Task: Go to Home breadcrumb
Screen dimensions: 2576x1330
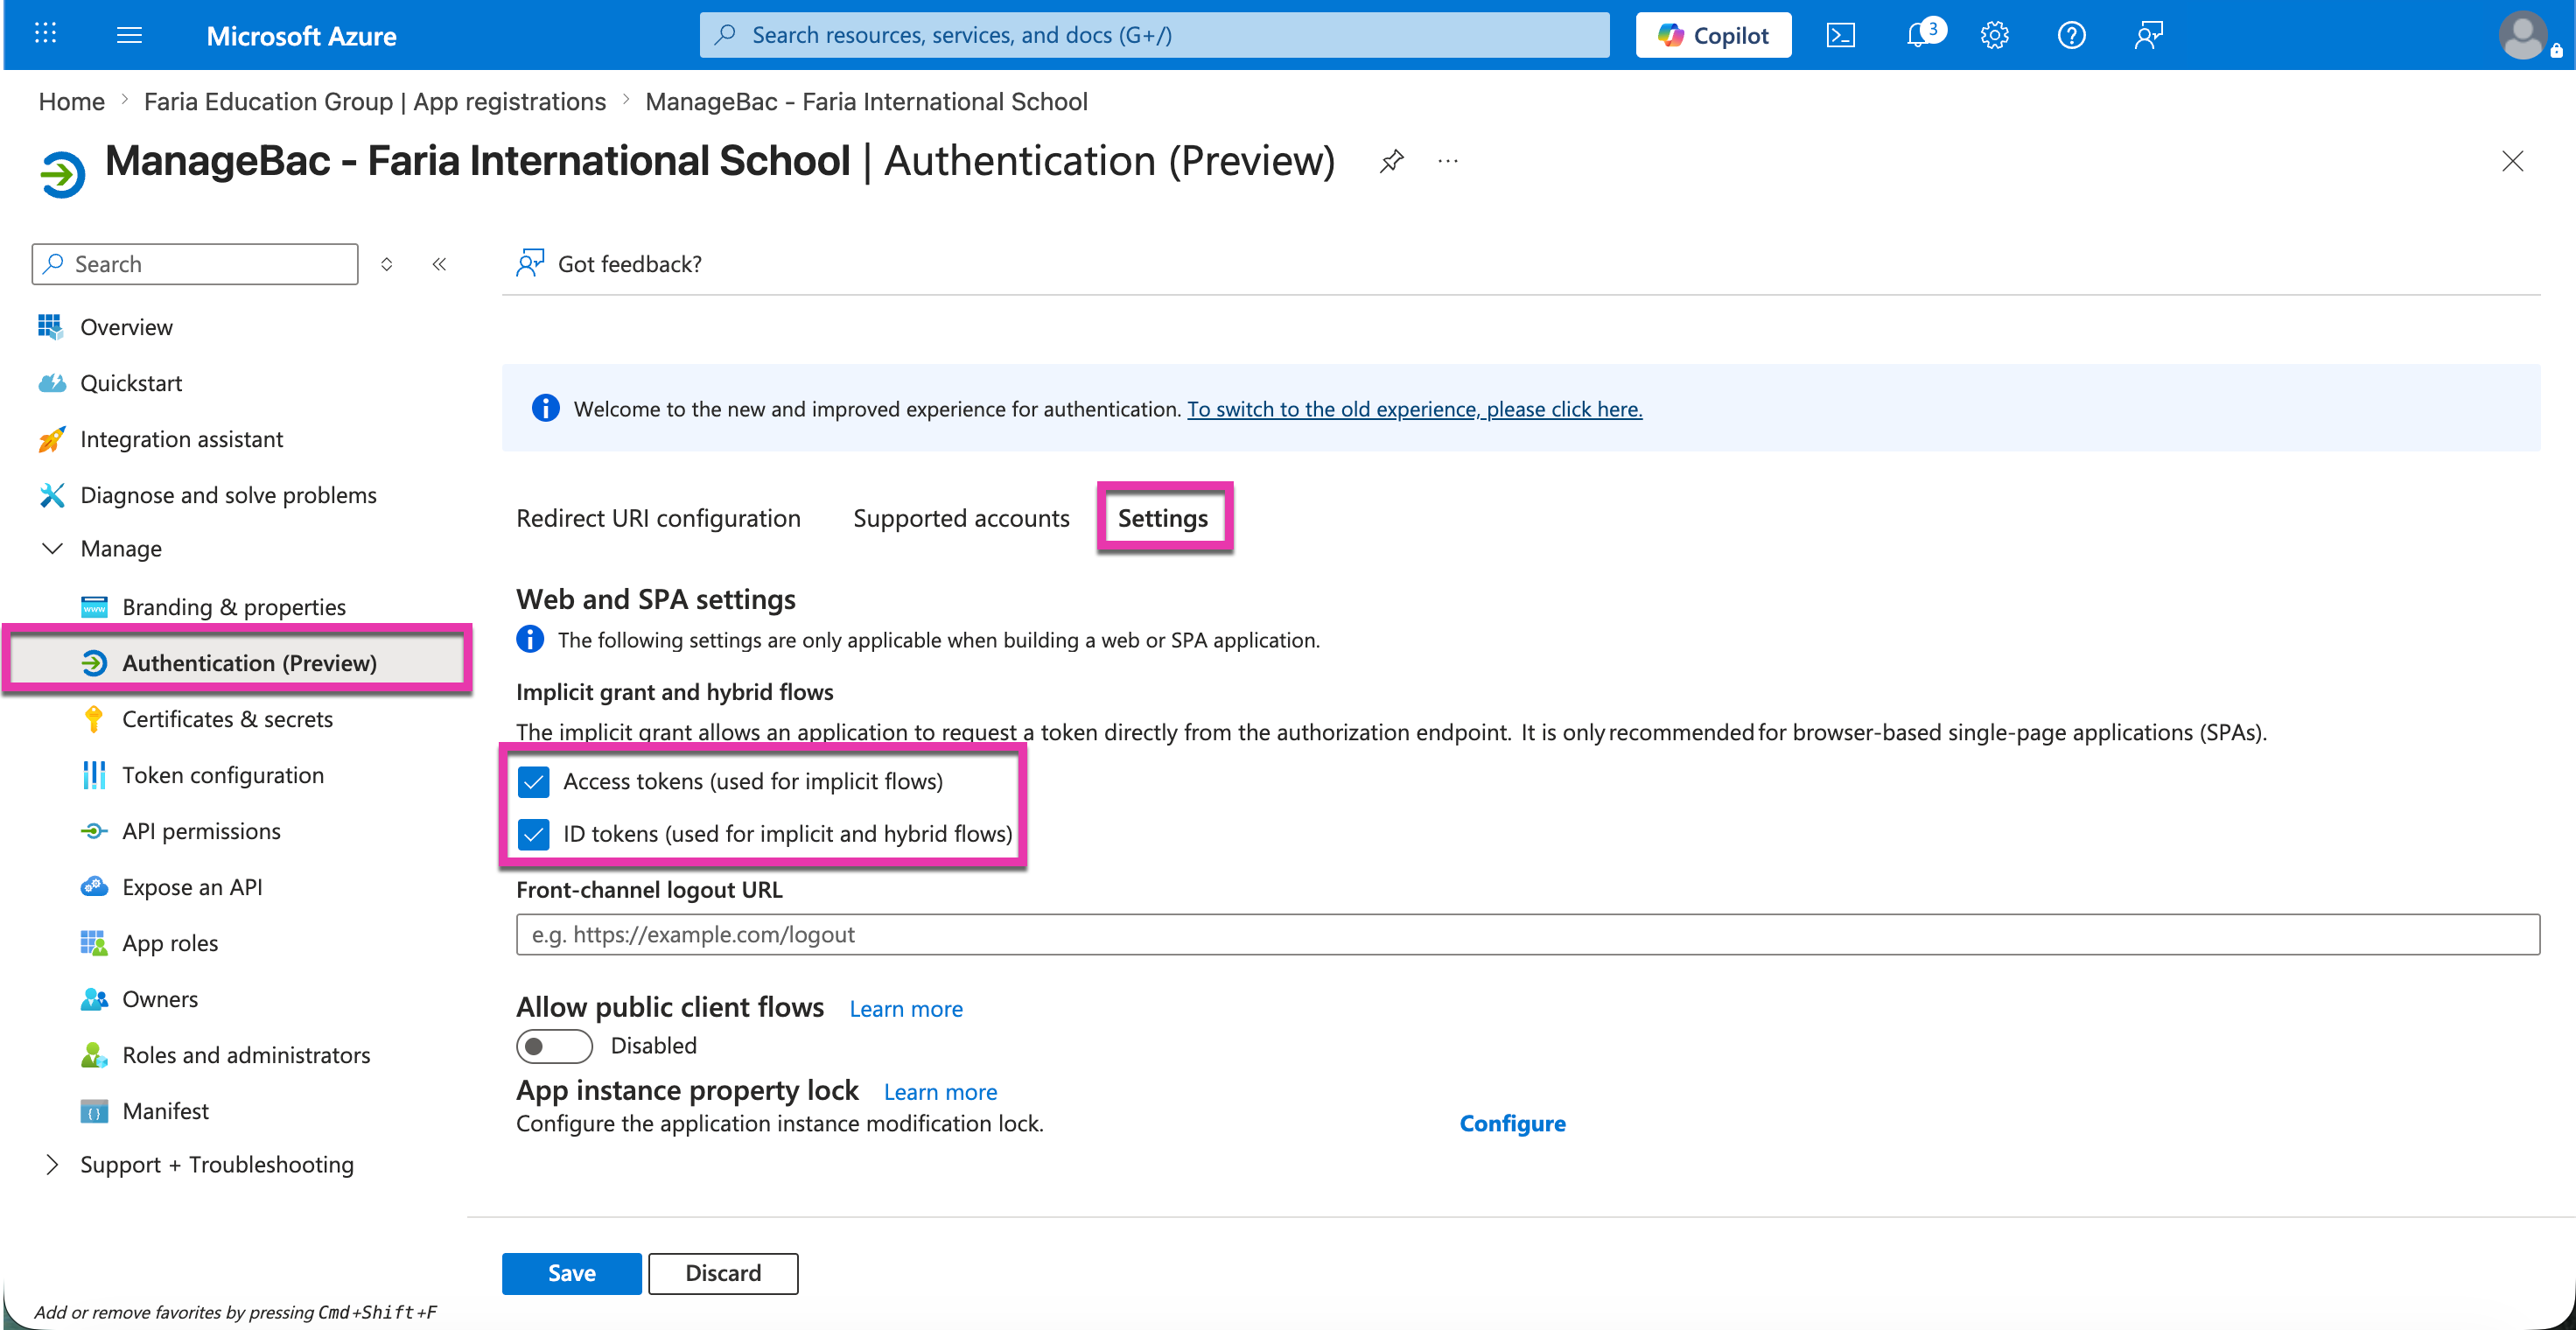Action: click(71, 101)
